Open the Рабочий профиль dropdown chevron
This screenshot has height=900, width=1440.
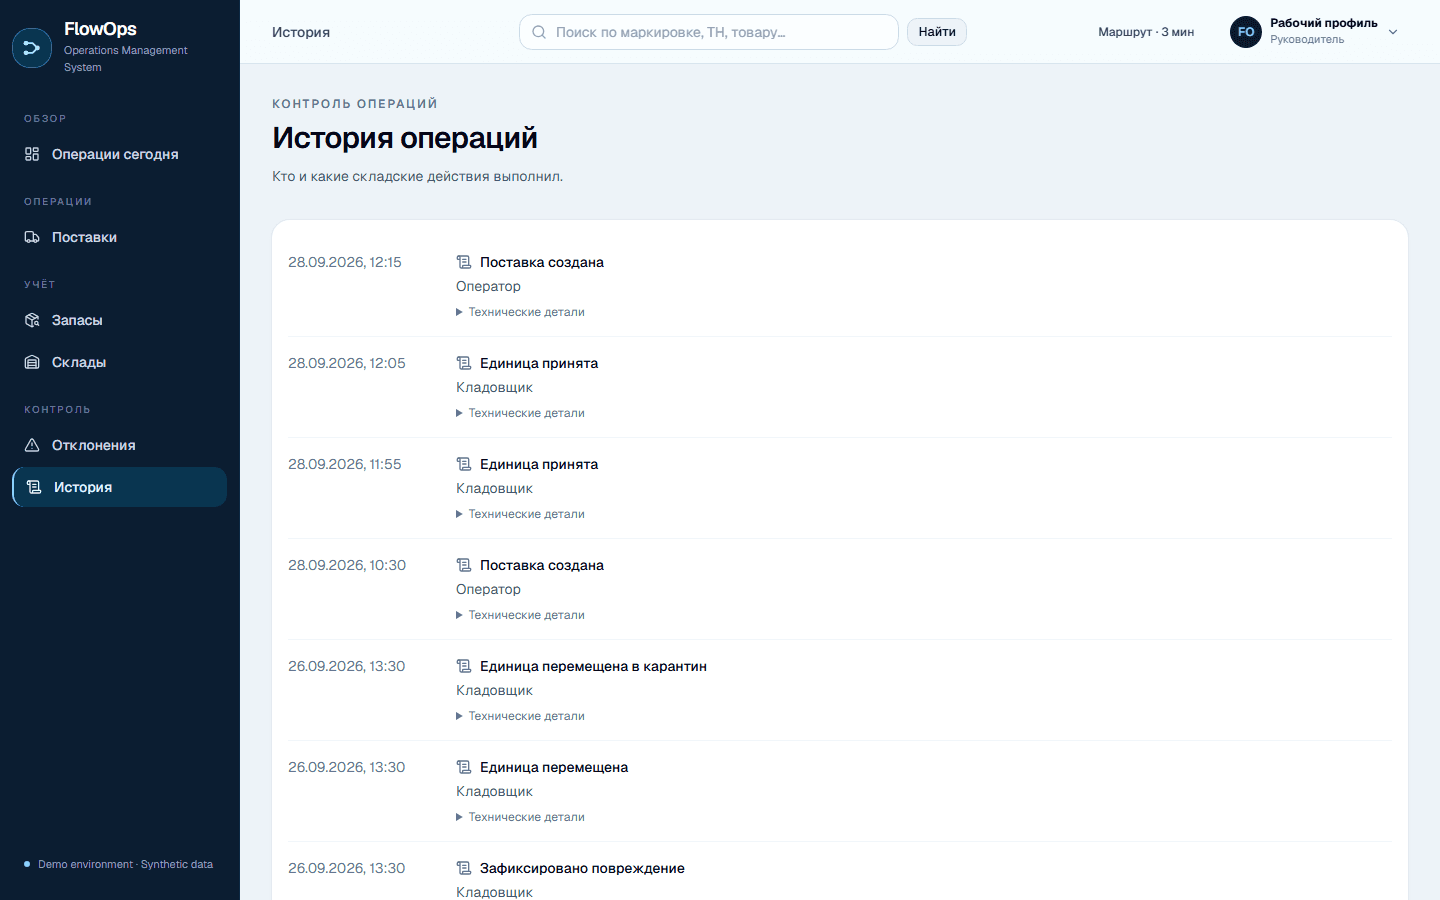pyautogui.click(x=1393, y=32)
